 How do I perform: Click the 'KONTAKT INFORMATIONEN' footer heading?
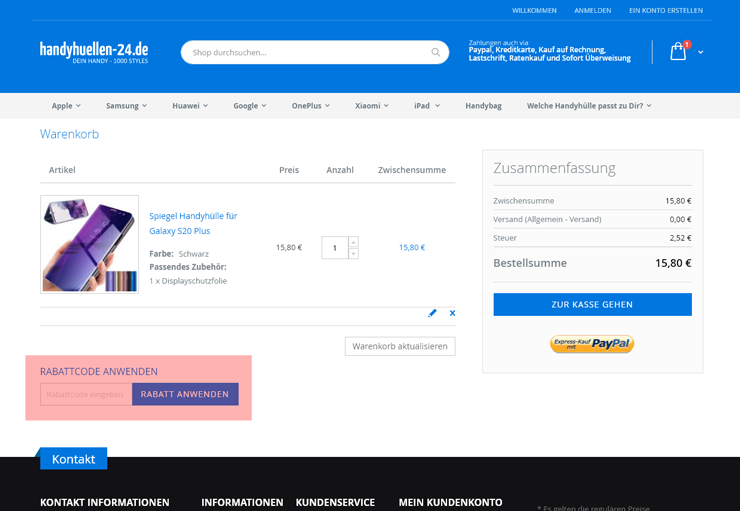click(x=104, y=503)
